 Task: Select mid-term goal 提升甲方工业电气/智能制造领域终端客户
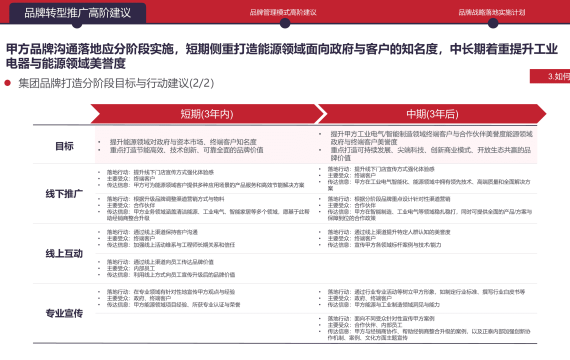[x=431, y=138]
